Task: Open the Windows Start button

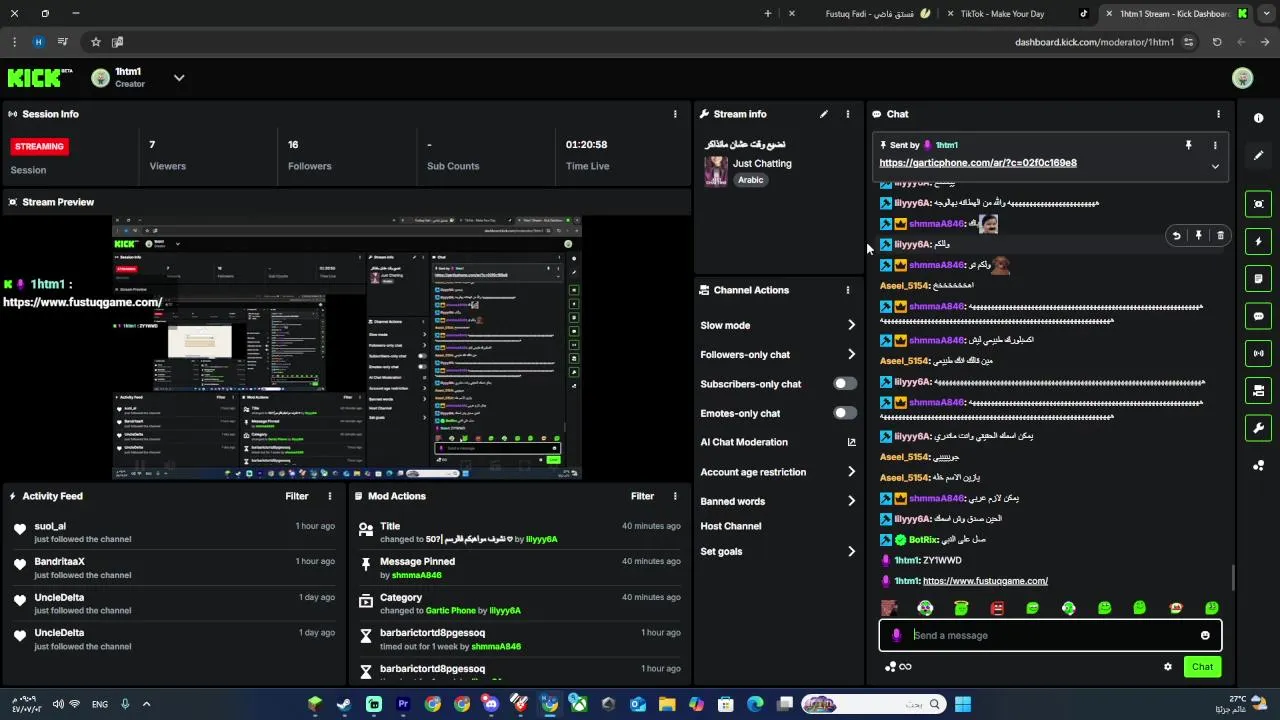Action: (962, 704)
